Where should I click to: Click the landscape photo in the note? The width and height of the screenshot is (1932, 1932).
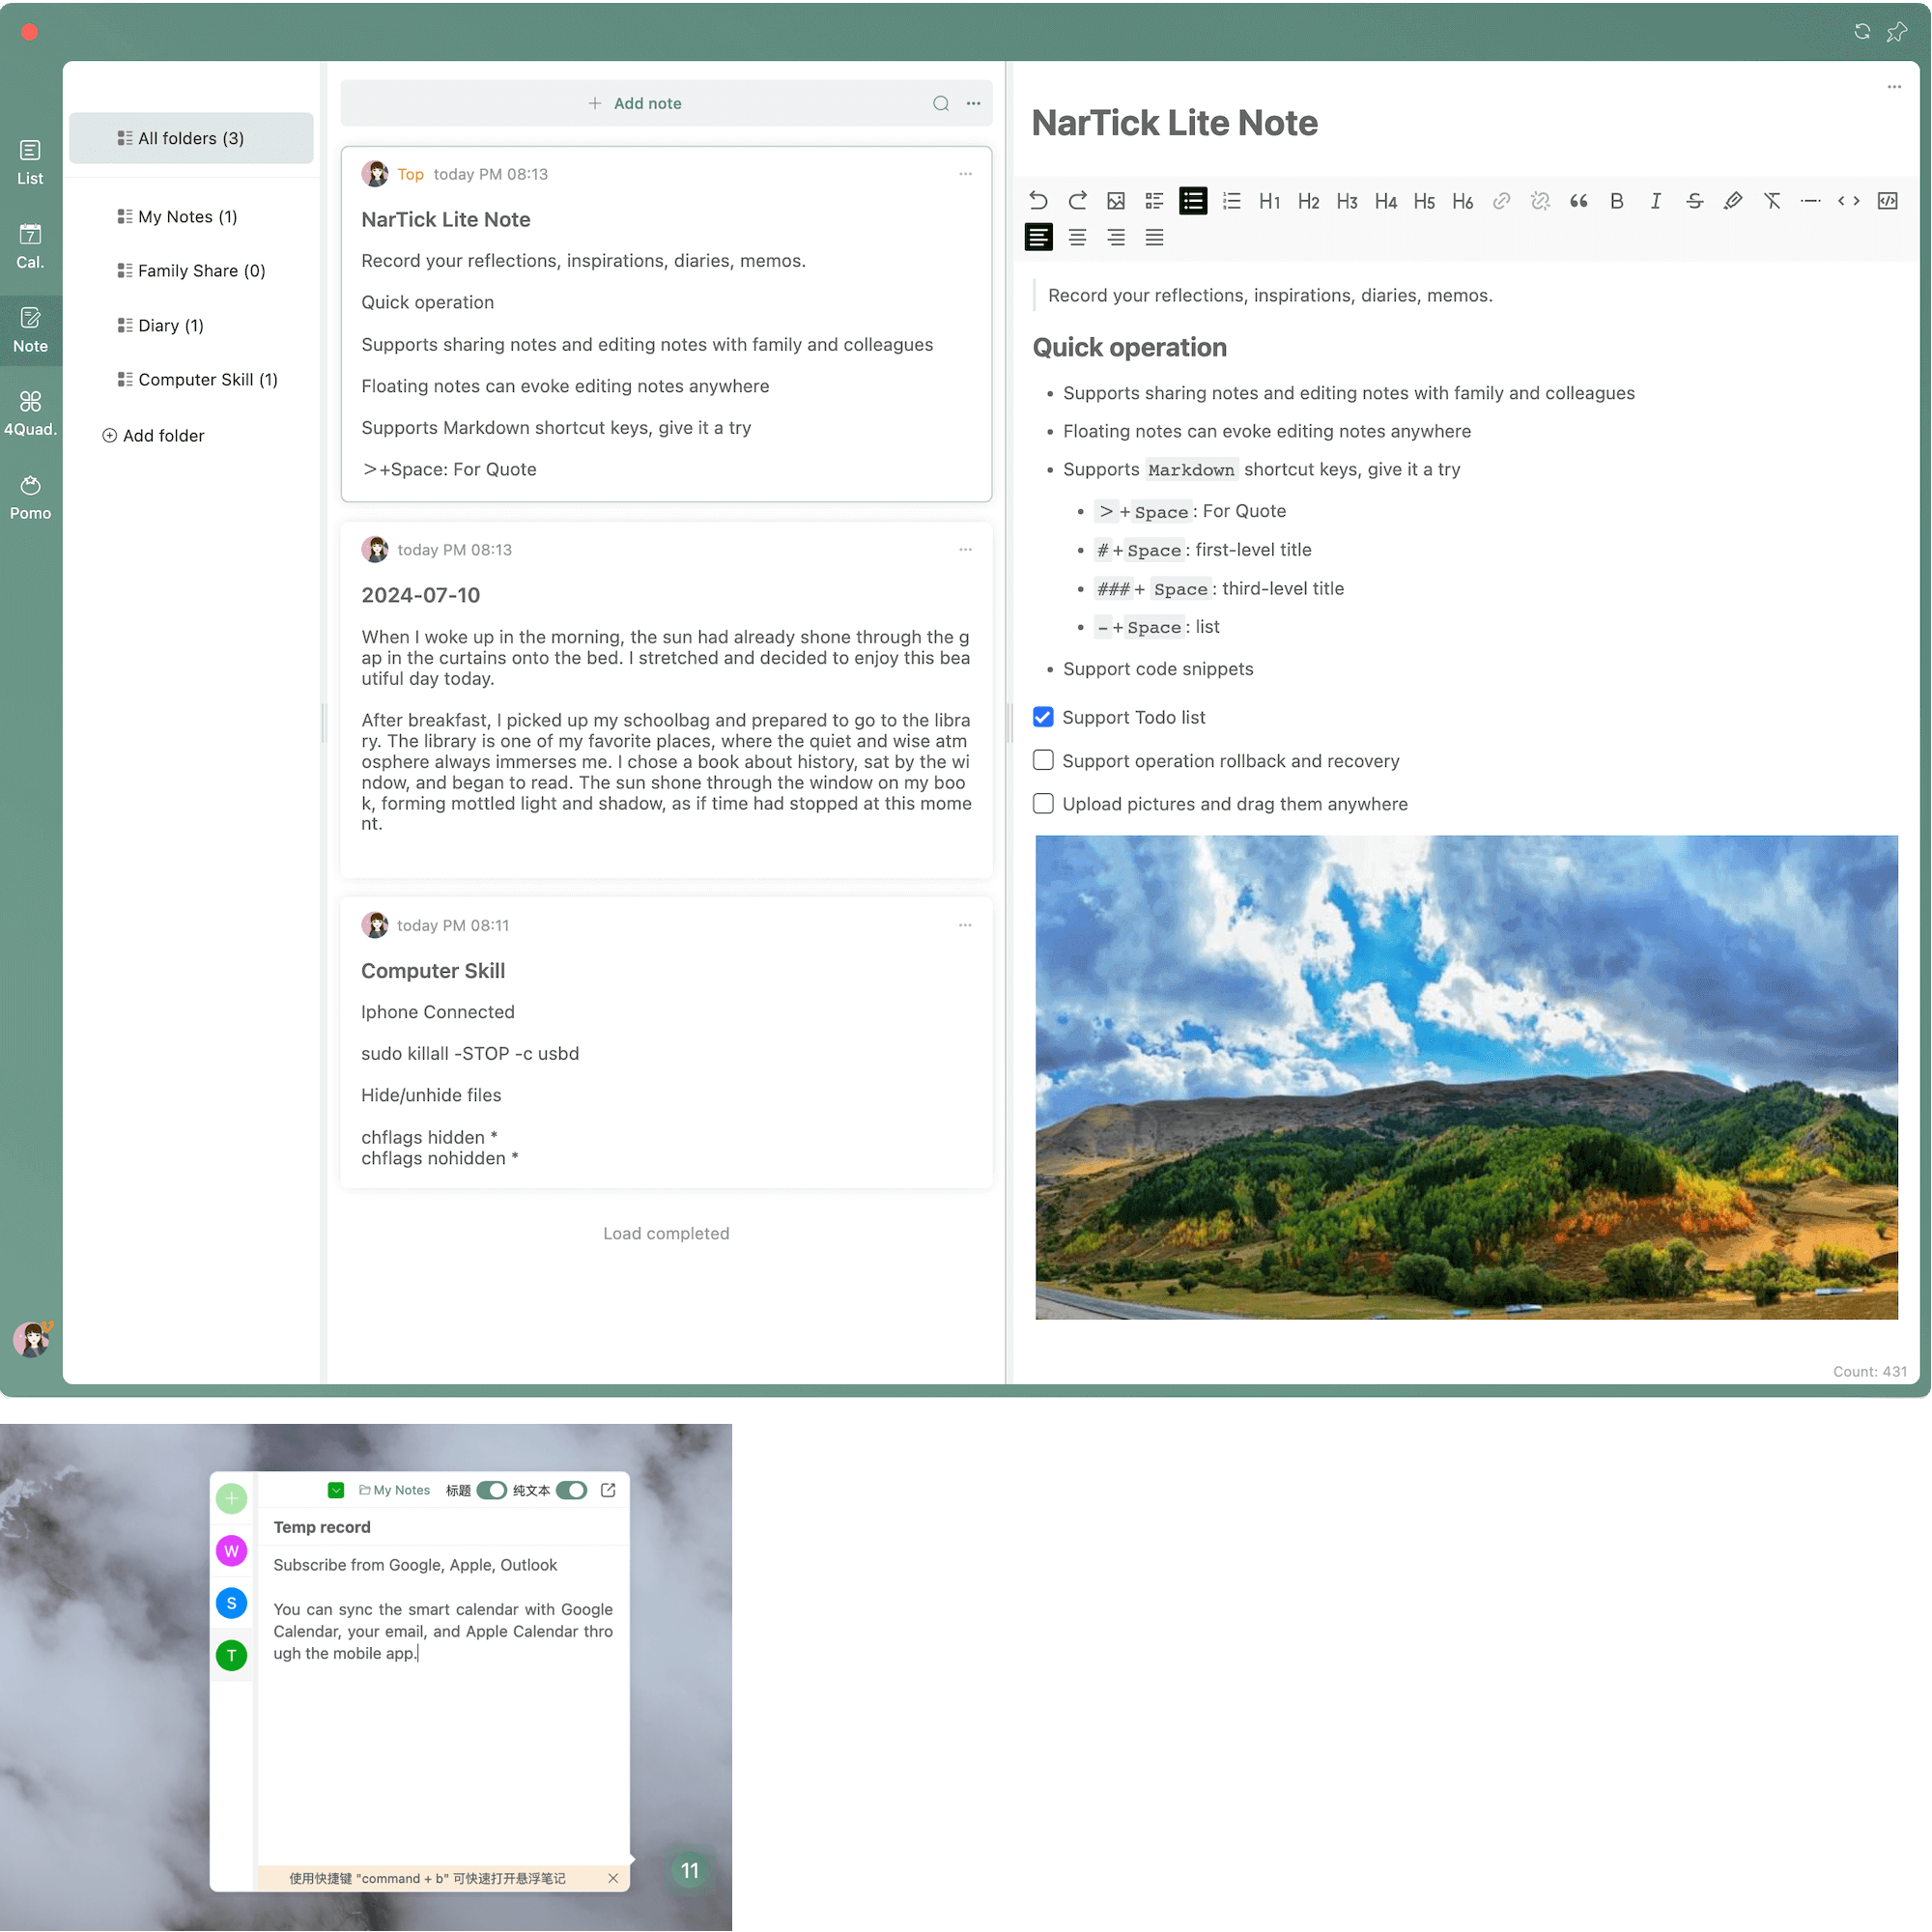1466,1076
